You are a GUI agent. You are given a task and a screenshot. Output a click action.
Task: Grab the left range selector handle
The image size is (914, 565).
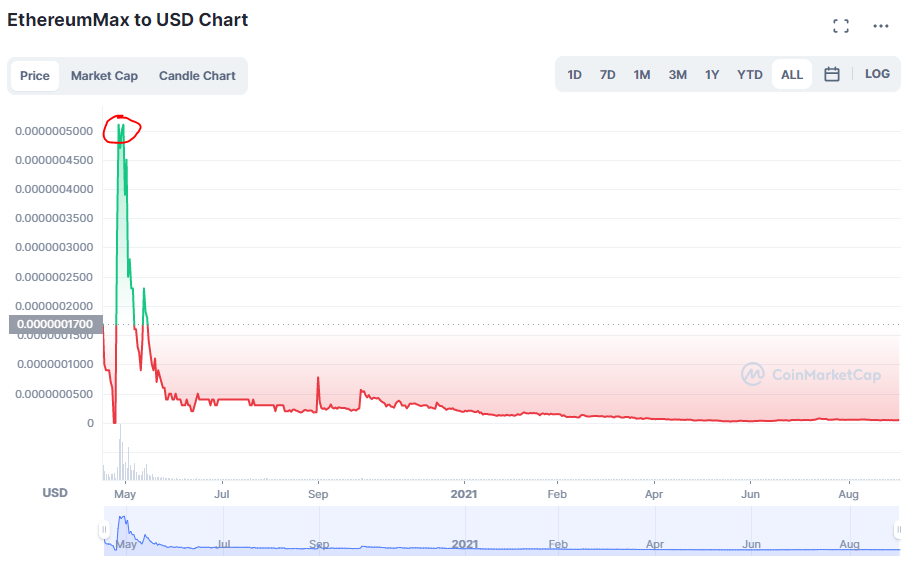coord(104,529)
